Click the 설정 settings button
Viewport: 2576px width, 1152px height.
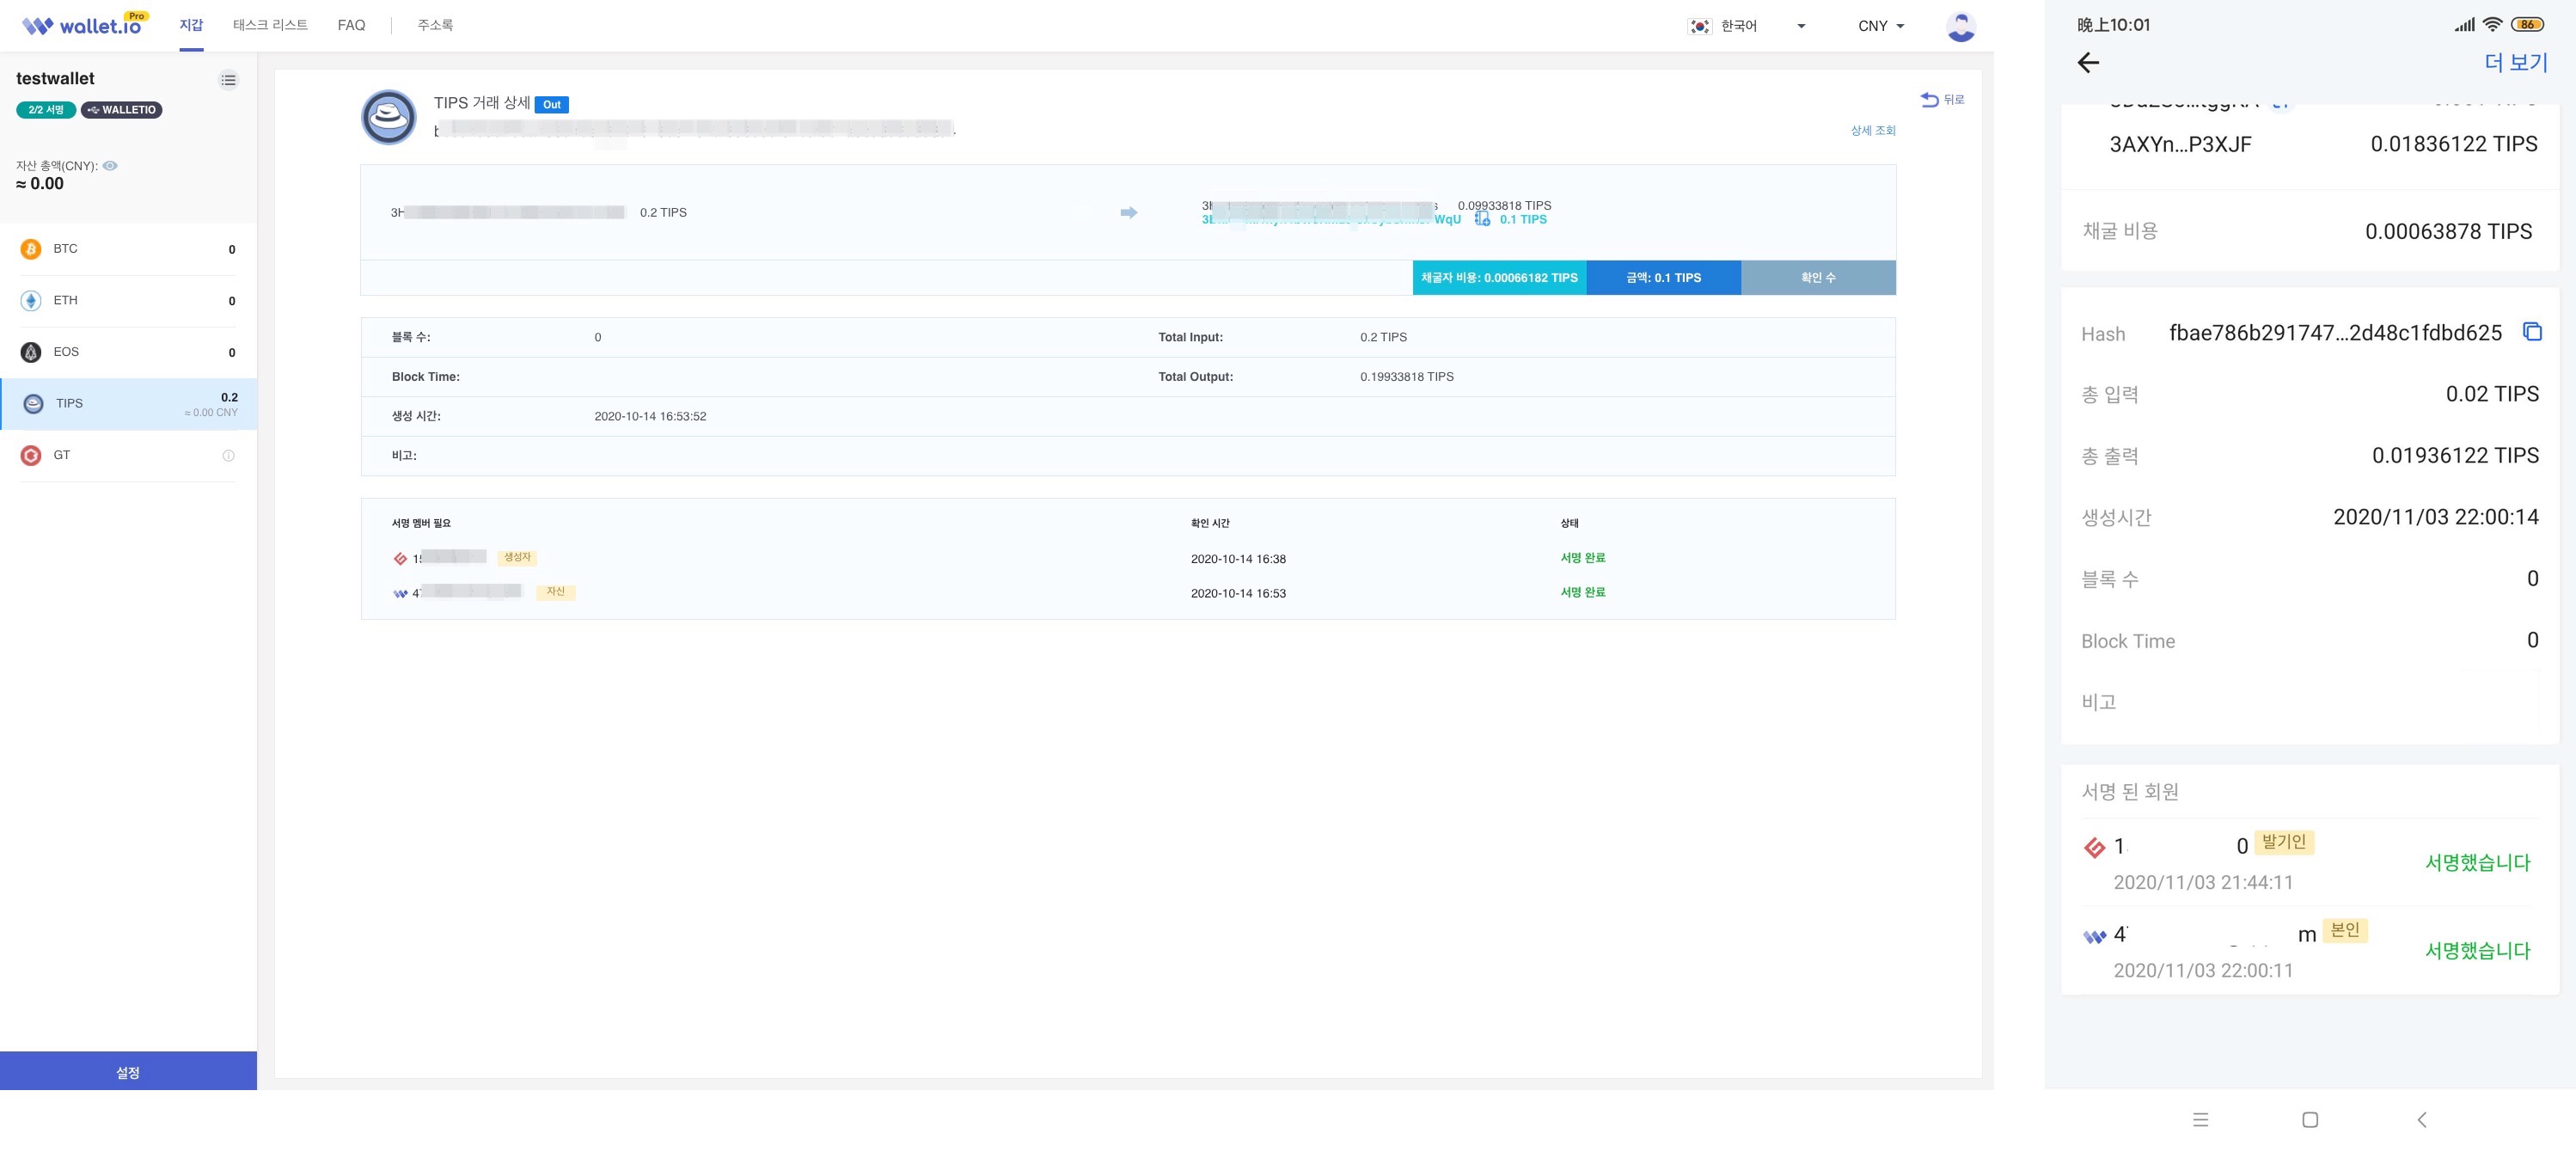pos(128,1072)
